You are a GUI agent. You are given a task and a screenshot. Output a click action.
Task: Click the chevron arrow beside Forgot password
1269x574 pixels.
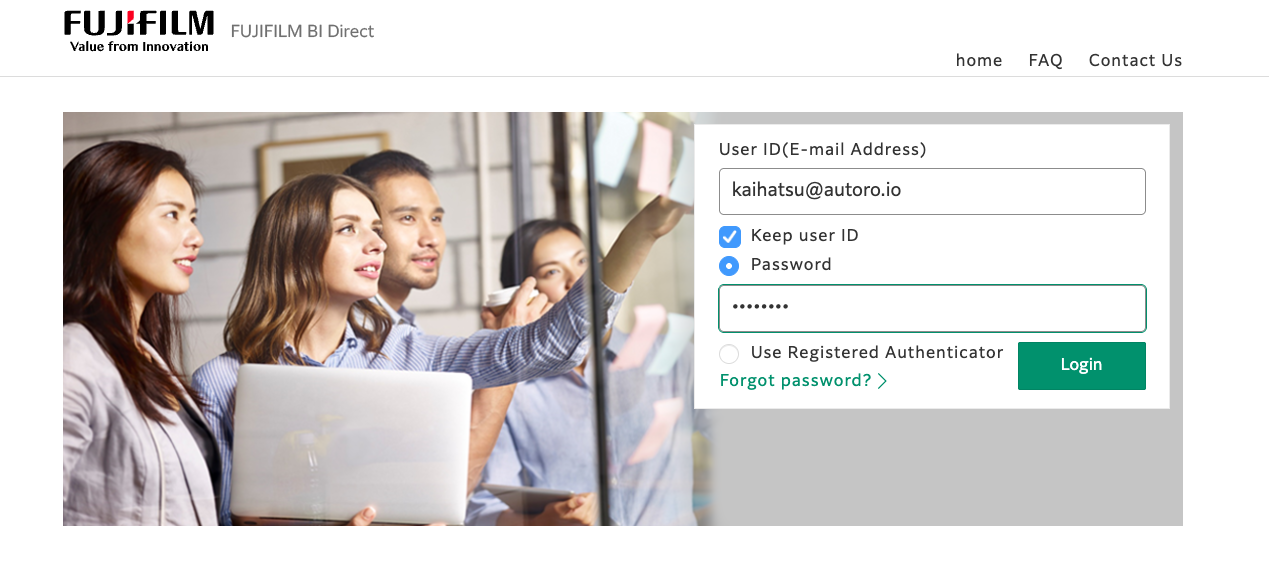click(882, 381)
